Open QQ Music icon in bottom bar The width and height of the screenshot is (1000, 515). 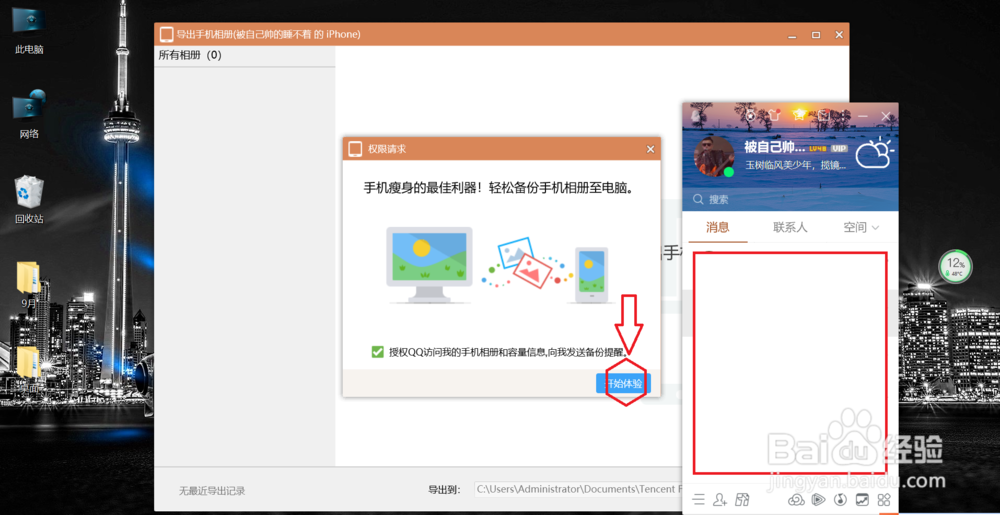(x=841, y=499)
